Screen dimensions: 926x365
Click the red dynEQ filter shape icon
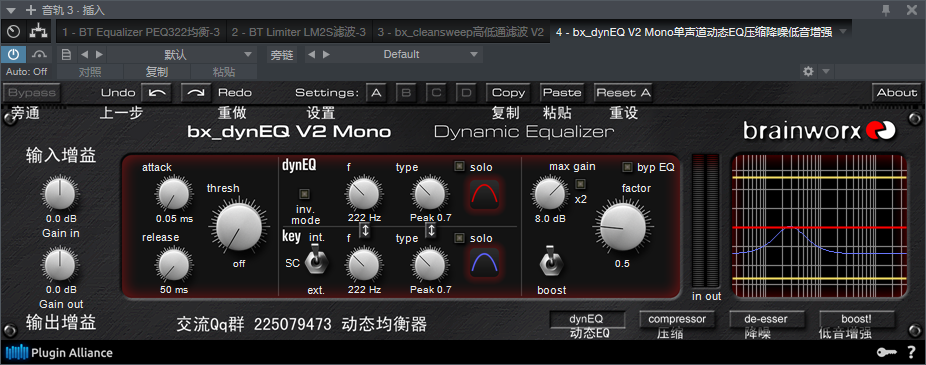tap(485, 195)
